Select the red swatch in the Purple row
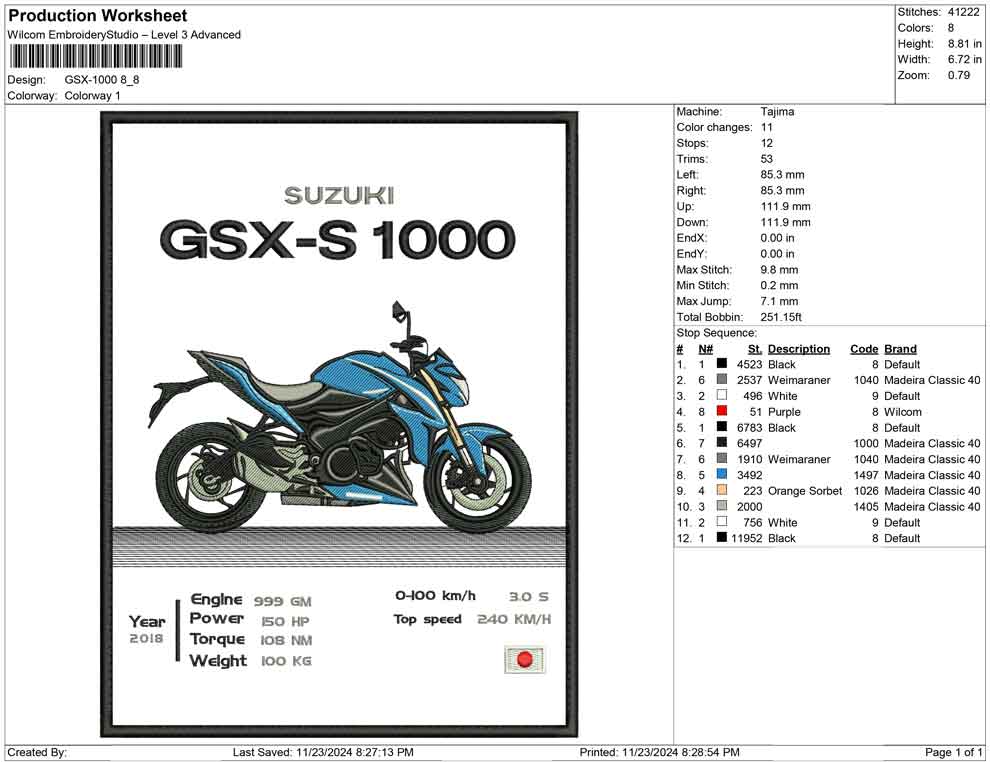The width and height of the screenshot is (990, 762). [722, 412]
